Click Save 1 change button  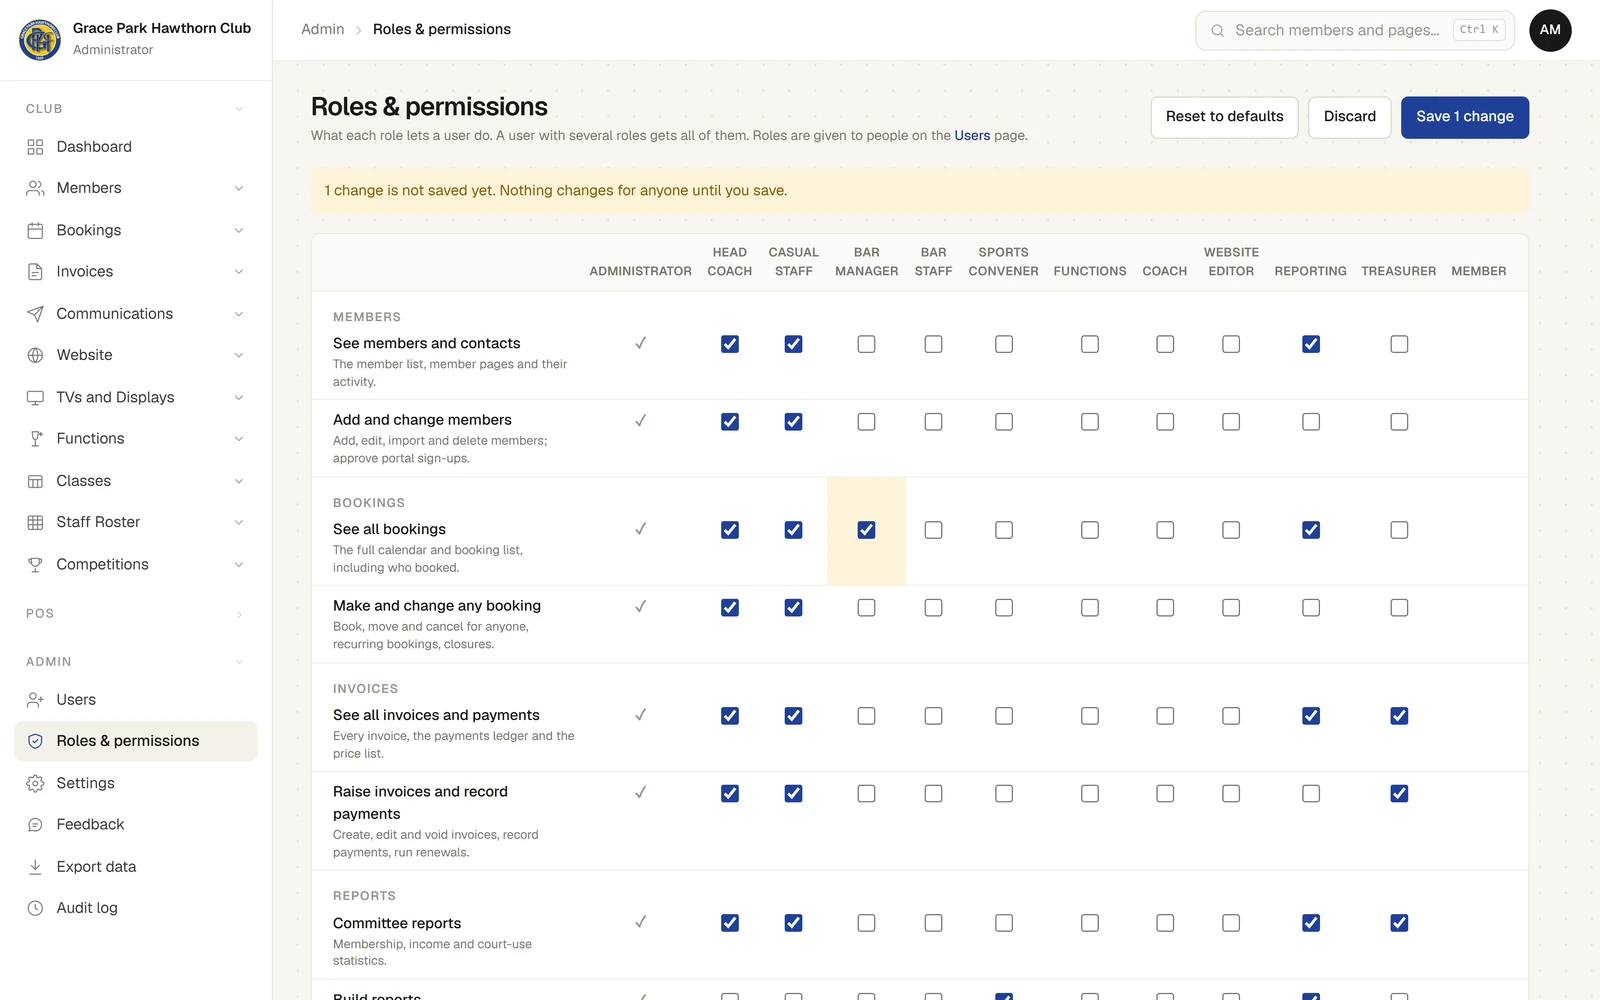[x=1464, y=117]
